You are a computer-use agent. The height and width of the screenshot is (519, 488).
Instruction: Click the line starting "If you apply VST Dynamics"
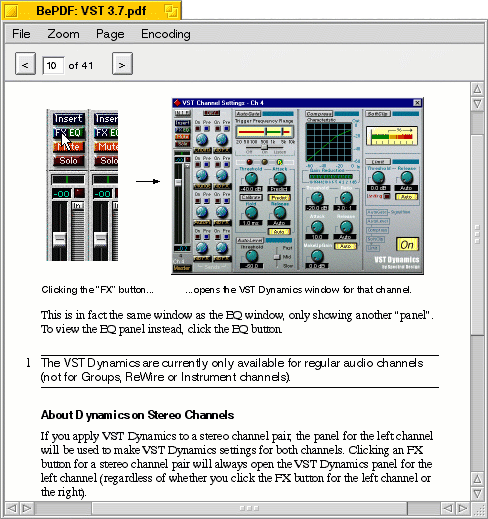coord(237,436)
